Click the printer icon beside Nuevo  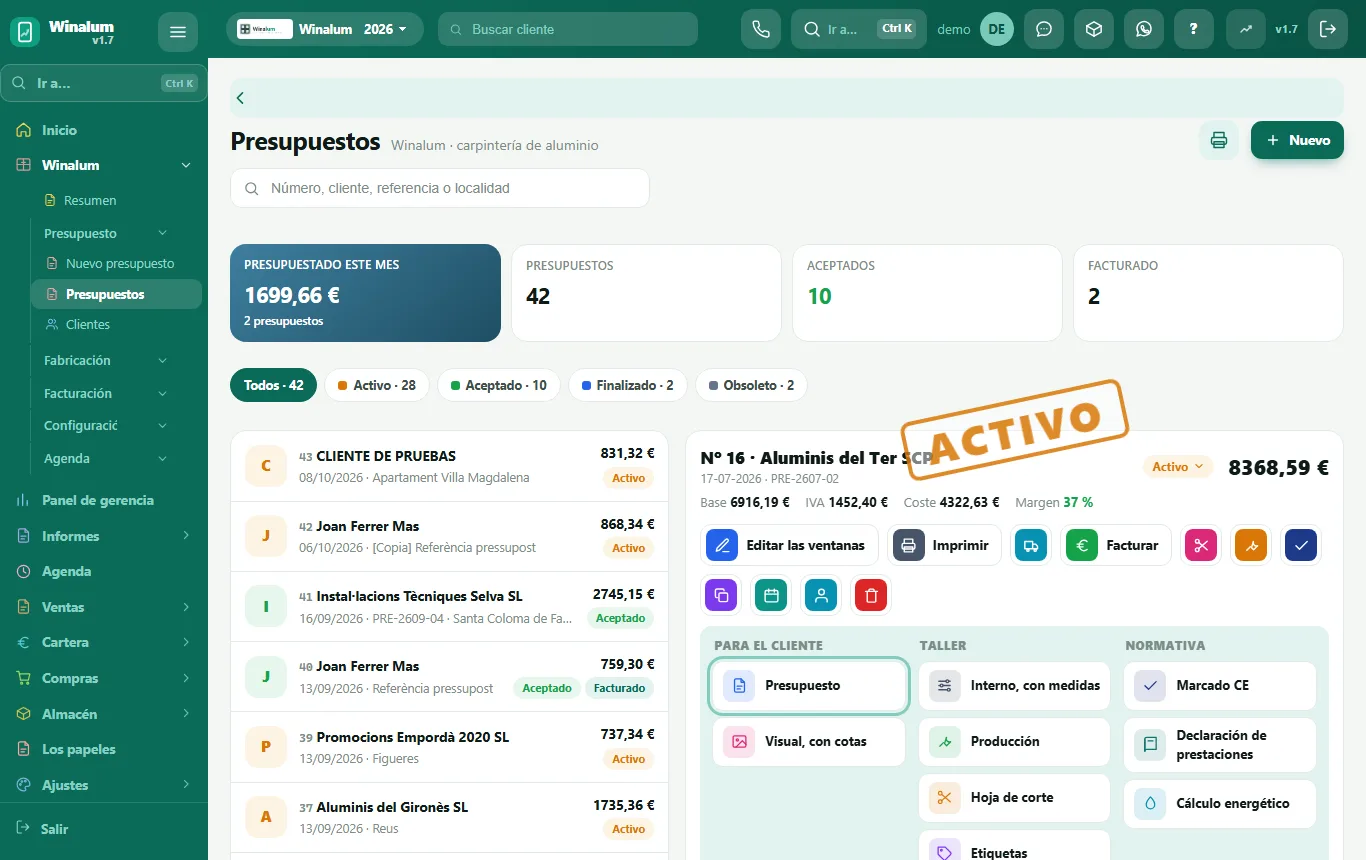coord(1219,140)
